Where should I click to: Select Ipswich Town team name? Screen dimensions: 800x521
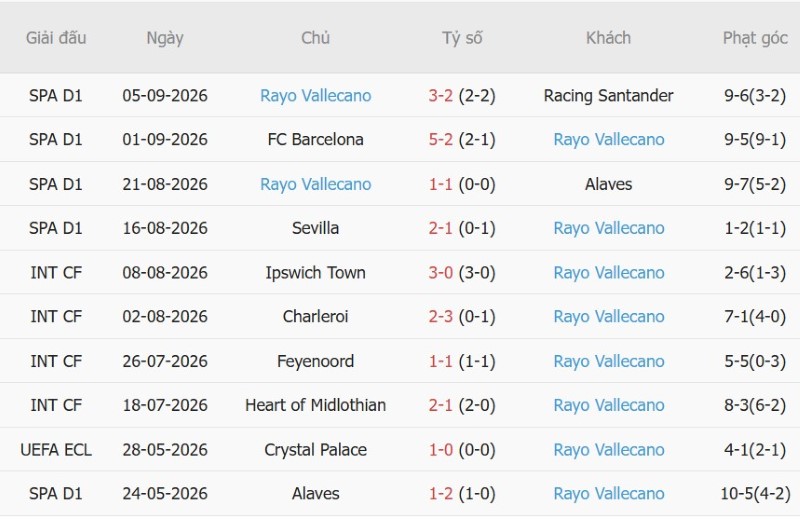point(315,272)
